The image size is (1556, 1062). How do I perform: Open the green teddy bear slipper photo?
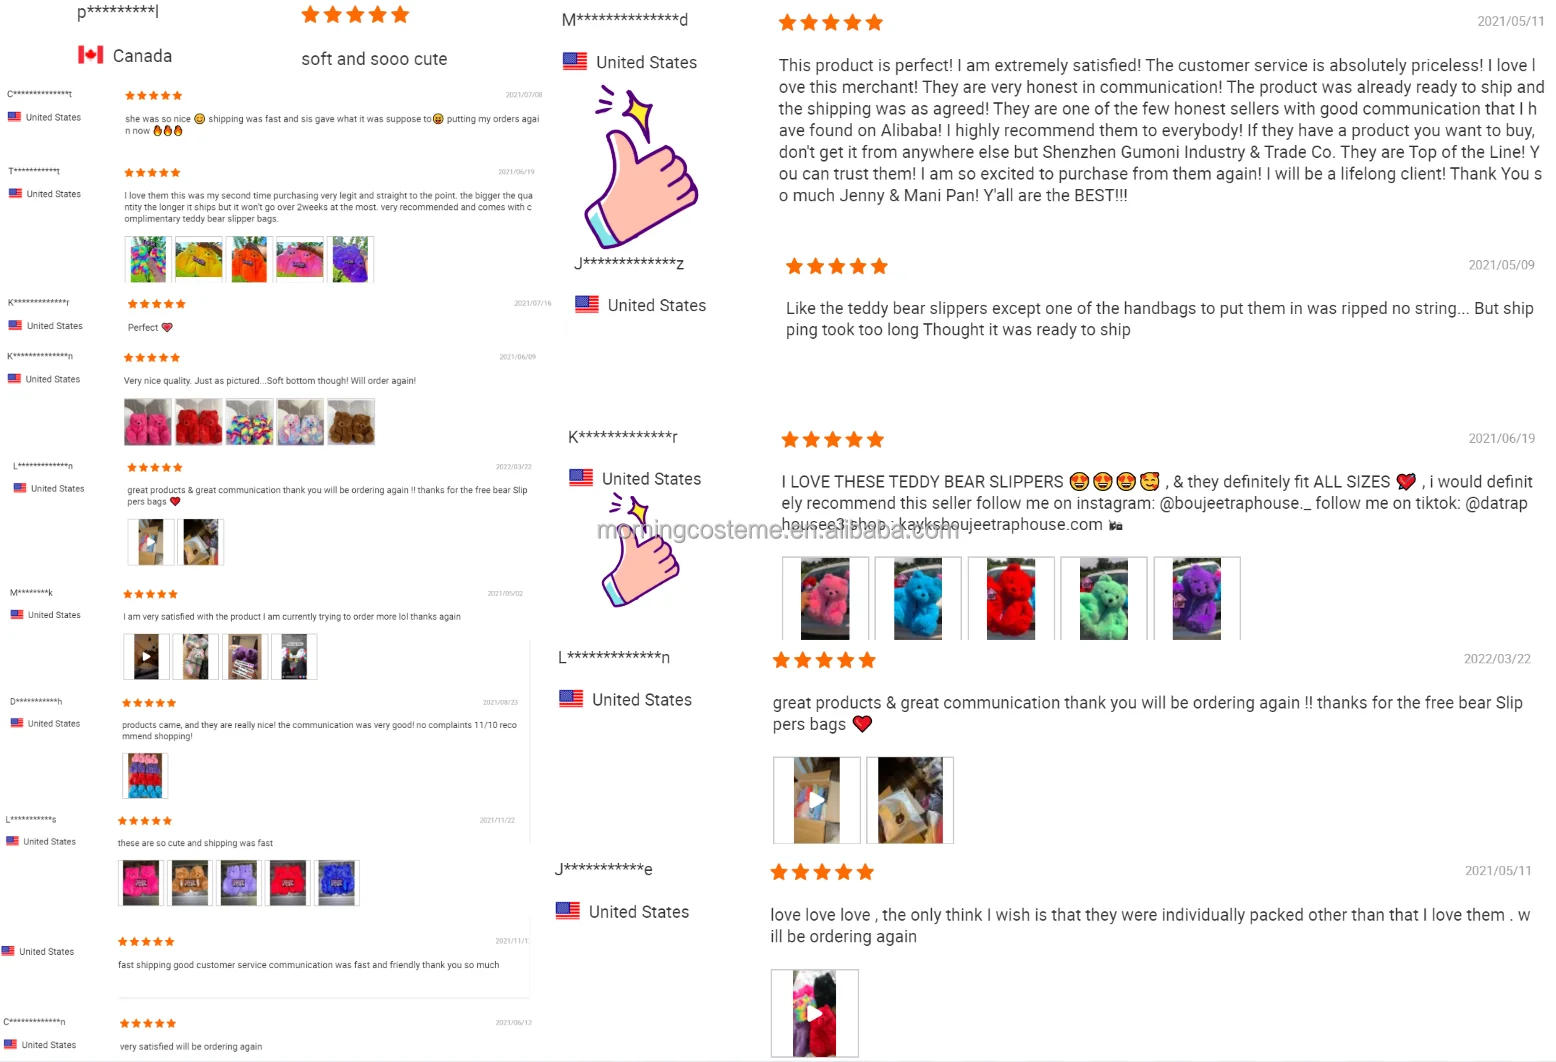[1104, 598]
